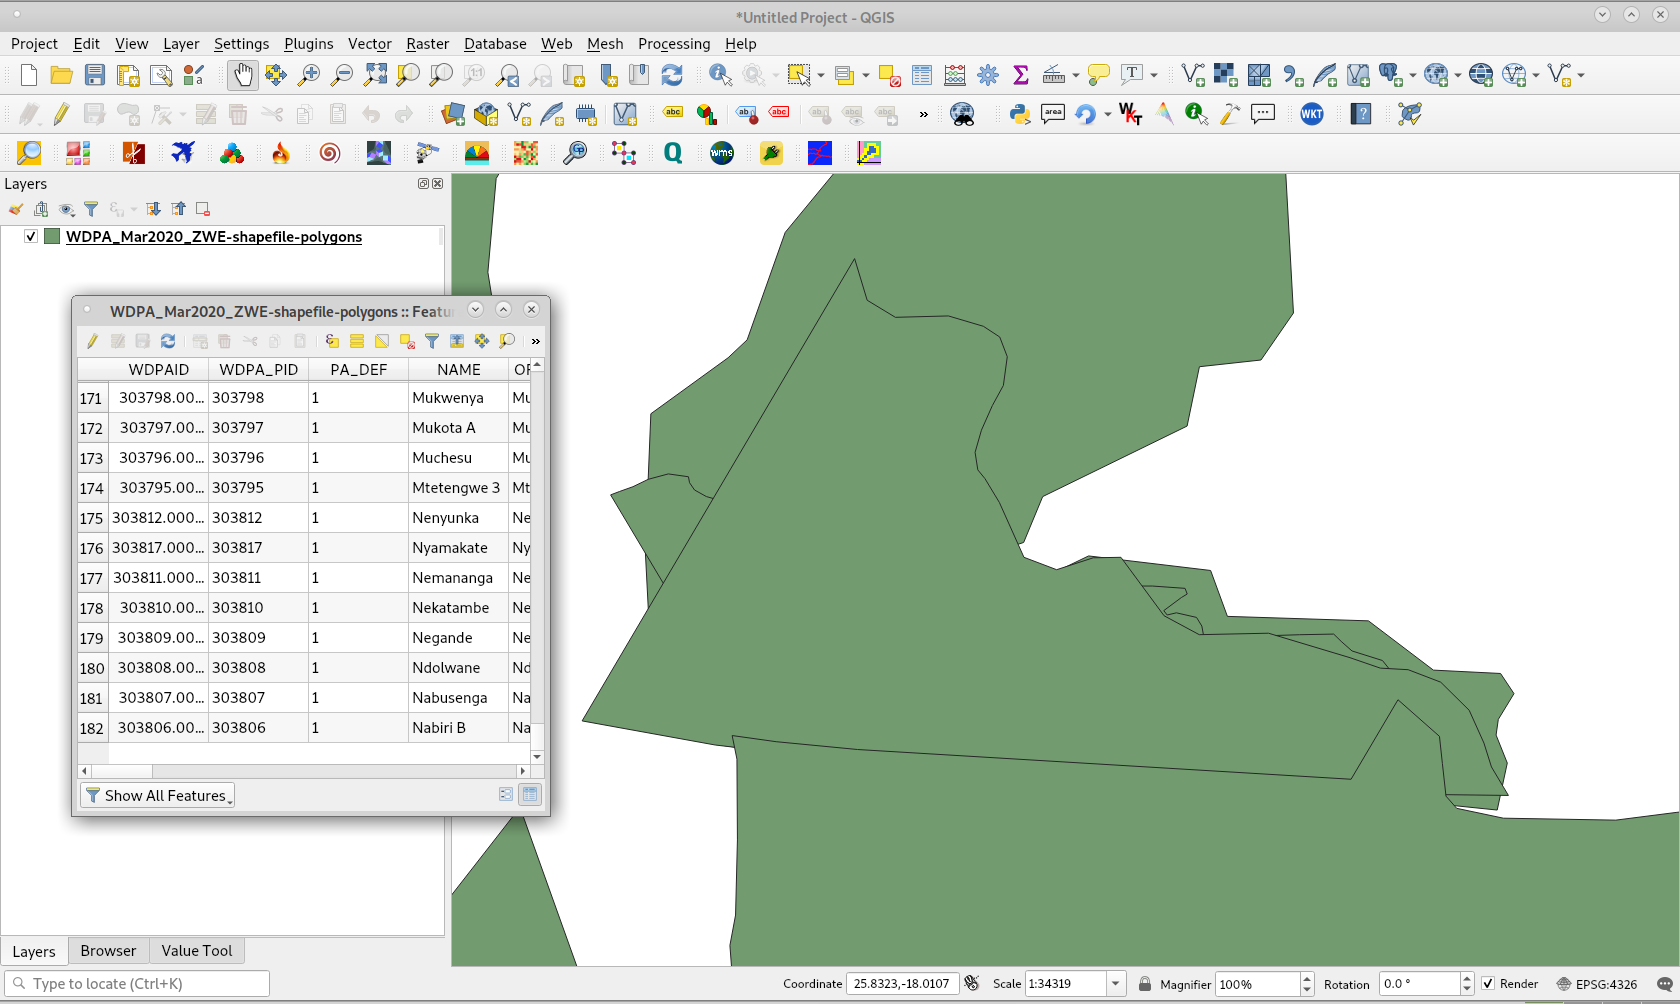This screenshot has height=1004, width=1680.
Task: Toggle mouse extents display next to coordinate
Action: pos(972,983)
